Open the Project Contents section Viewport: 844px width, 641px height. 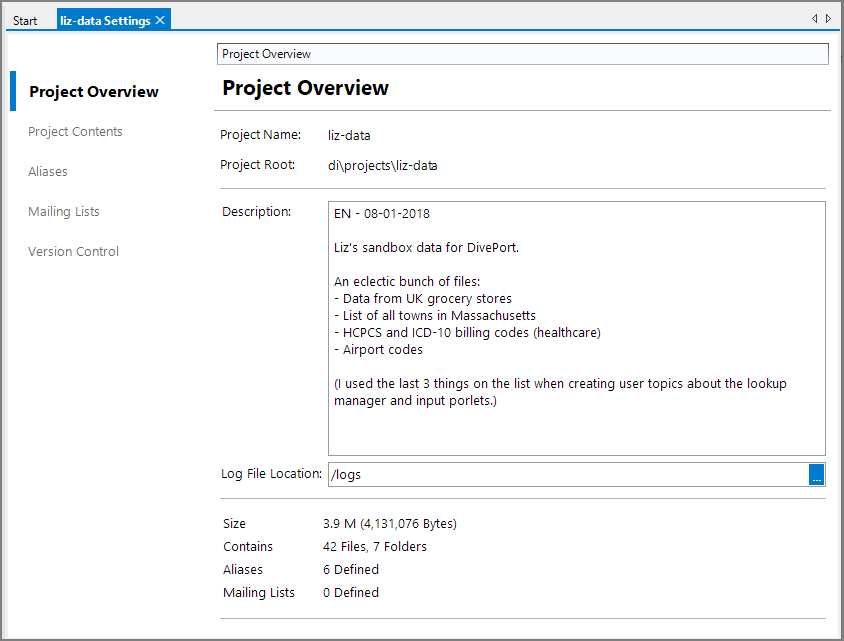point(75,131)
